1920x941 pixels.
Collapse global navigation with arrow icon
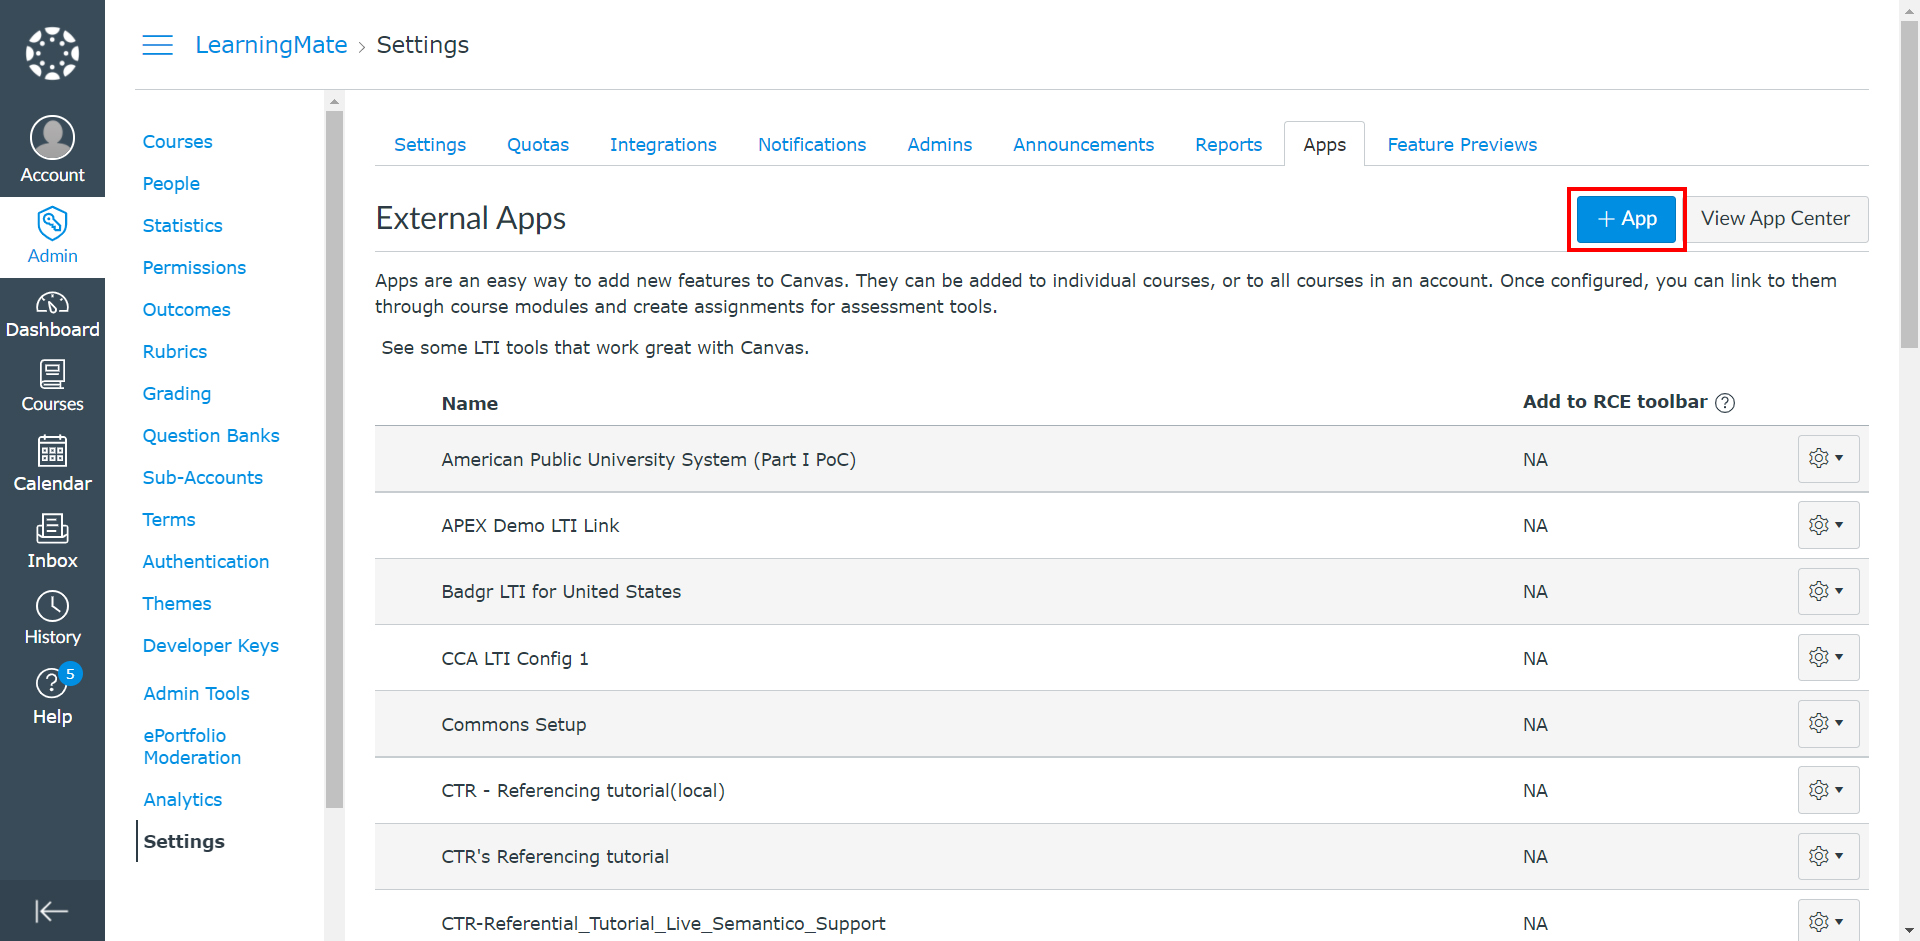pyautogui.click(x=52, y=910)
